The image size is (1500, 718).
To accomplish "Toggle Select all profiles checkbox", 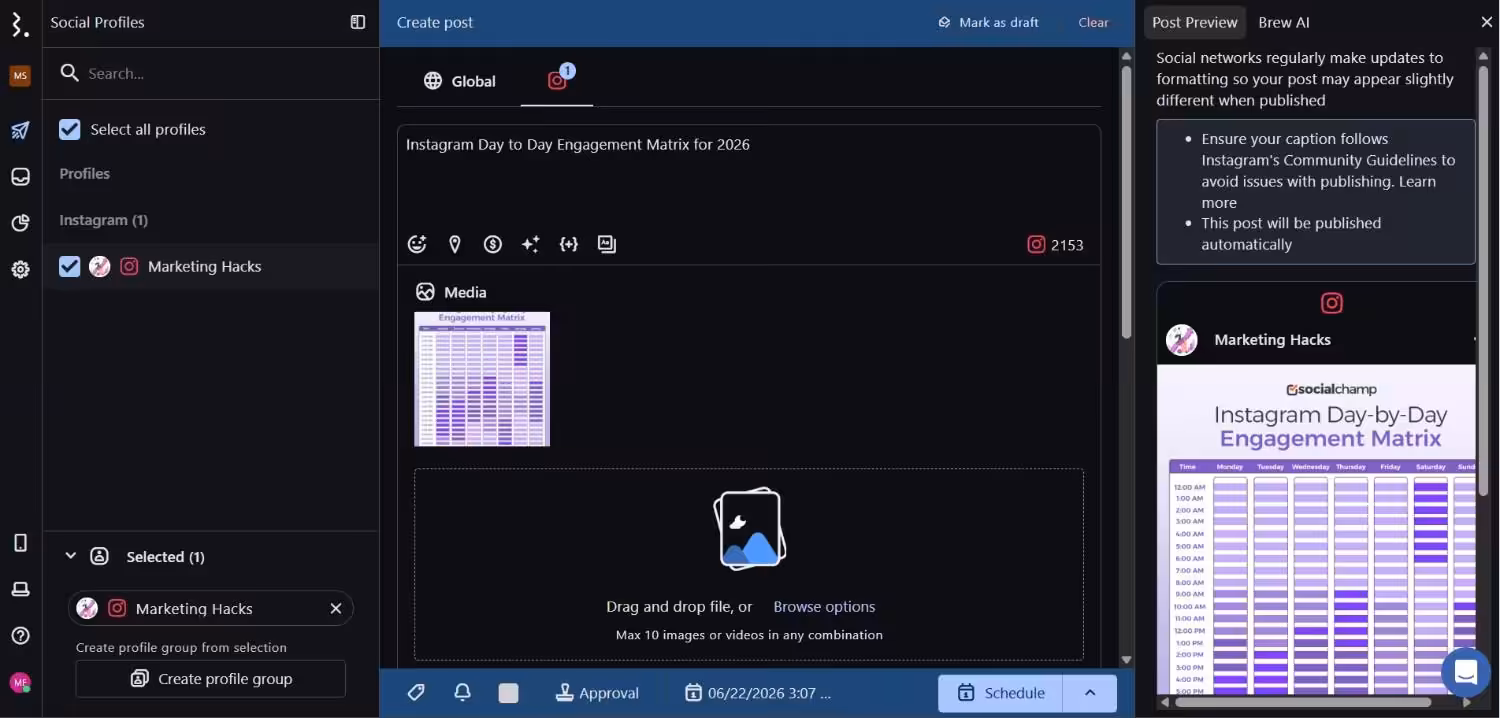I will click(69, 129).
